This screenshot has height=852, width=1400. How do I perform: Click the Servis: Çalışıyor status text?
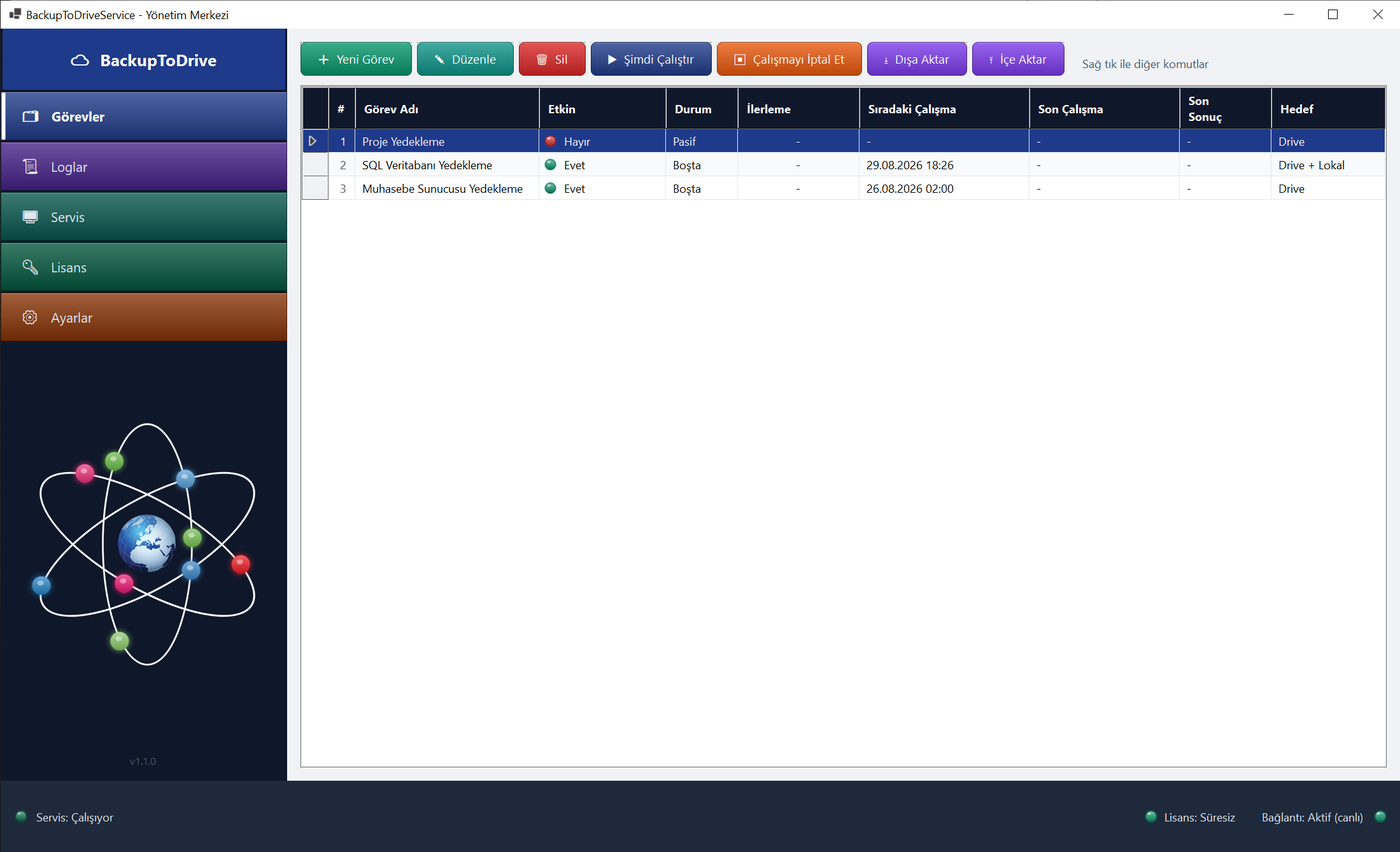(x=74, y=817)
